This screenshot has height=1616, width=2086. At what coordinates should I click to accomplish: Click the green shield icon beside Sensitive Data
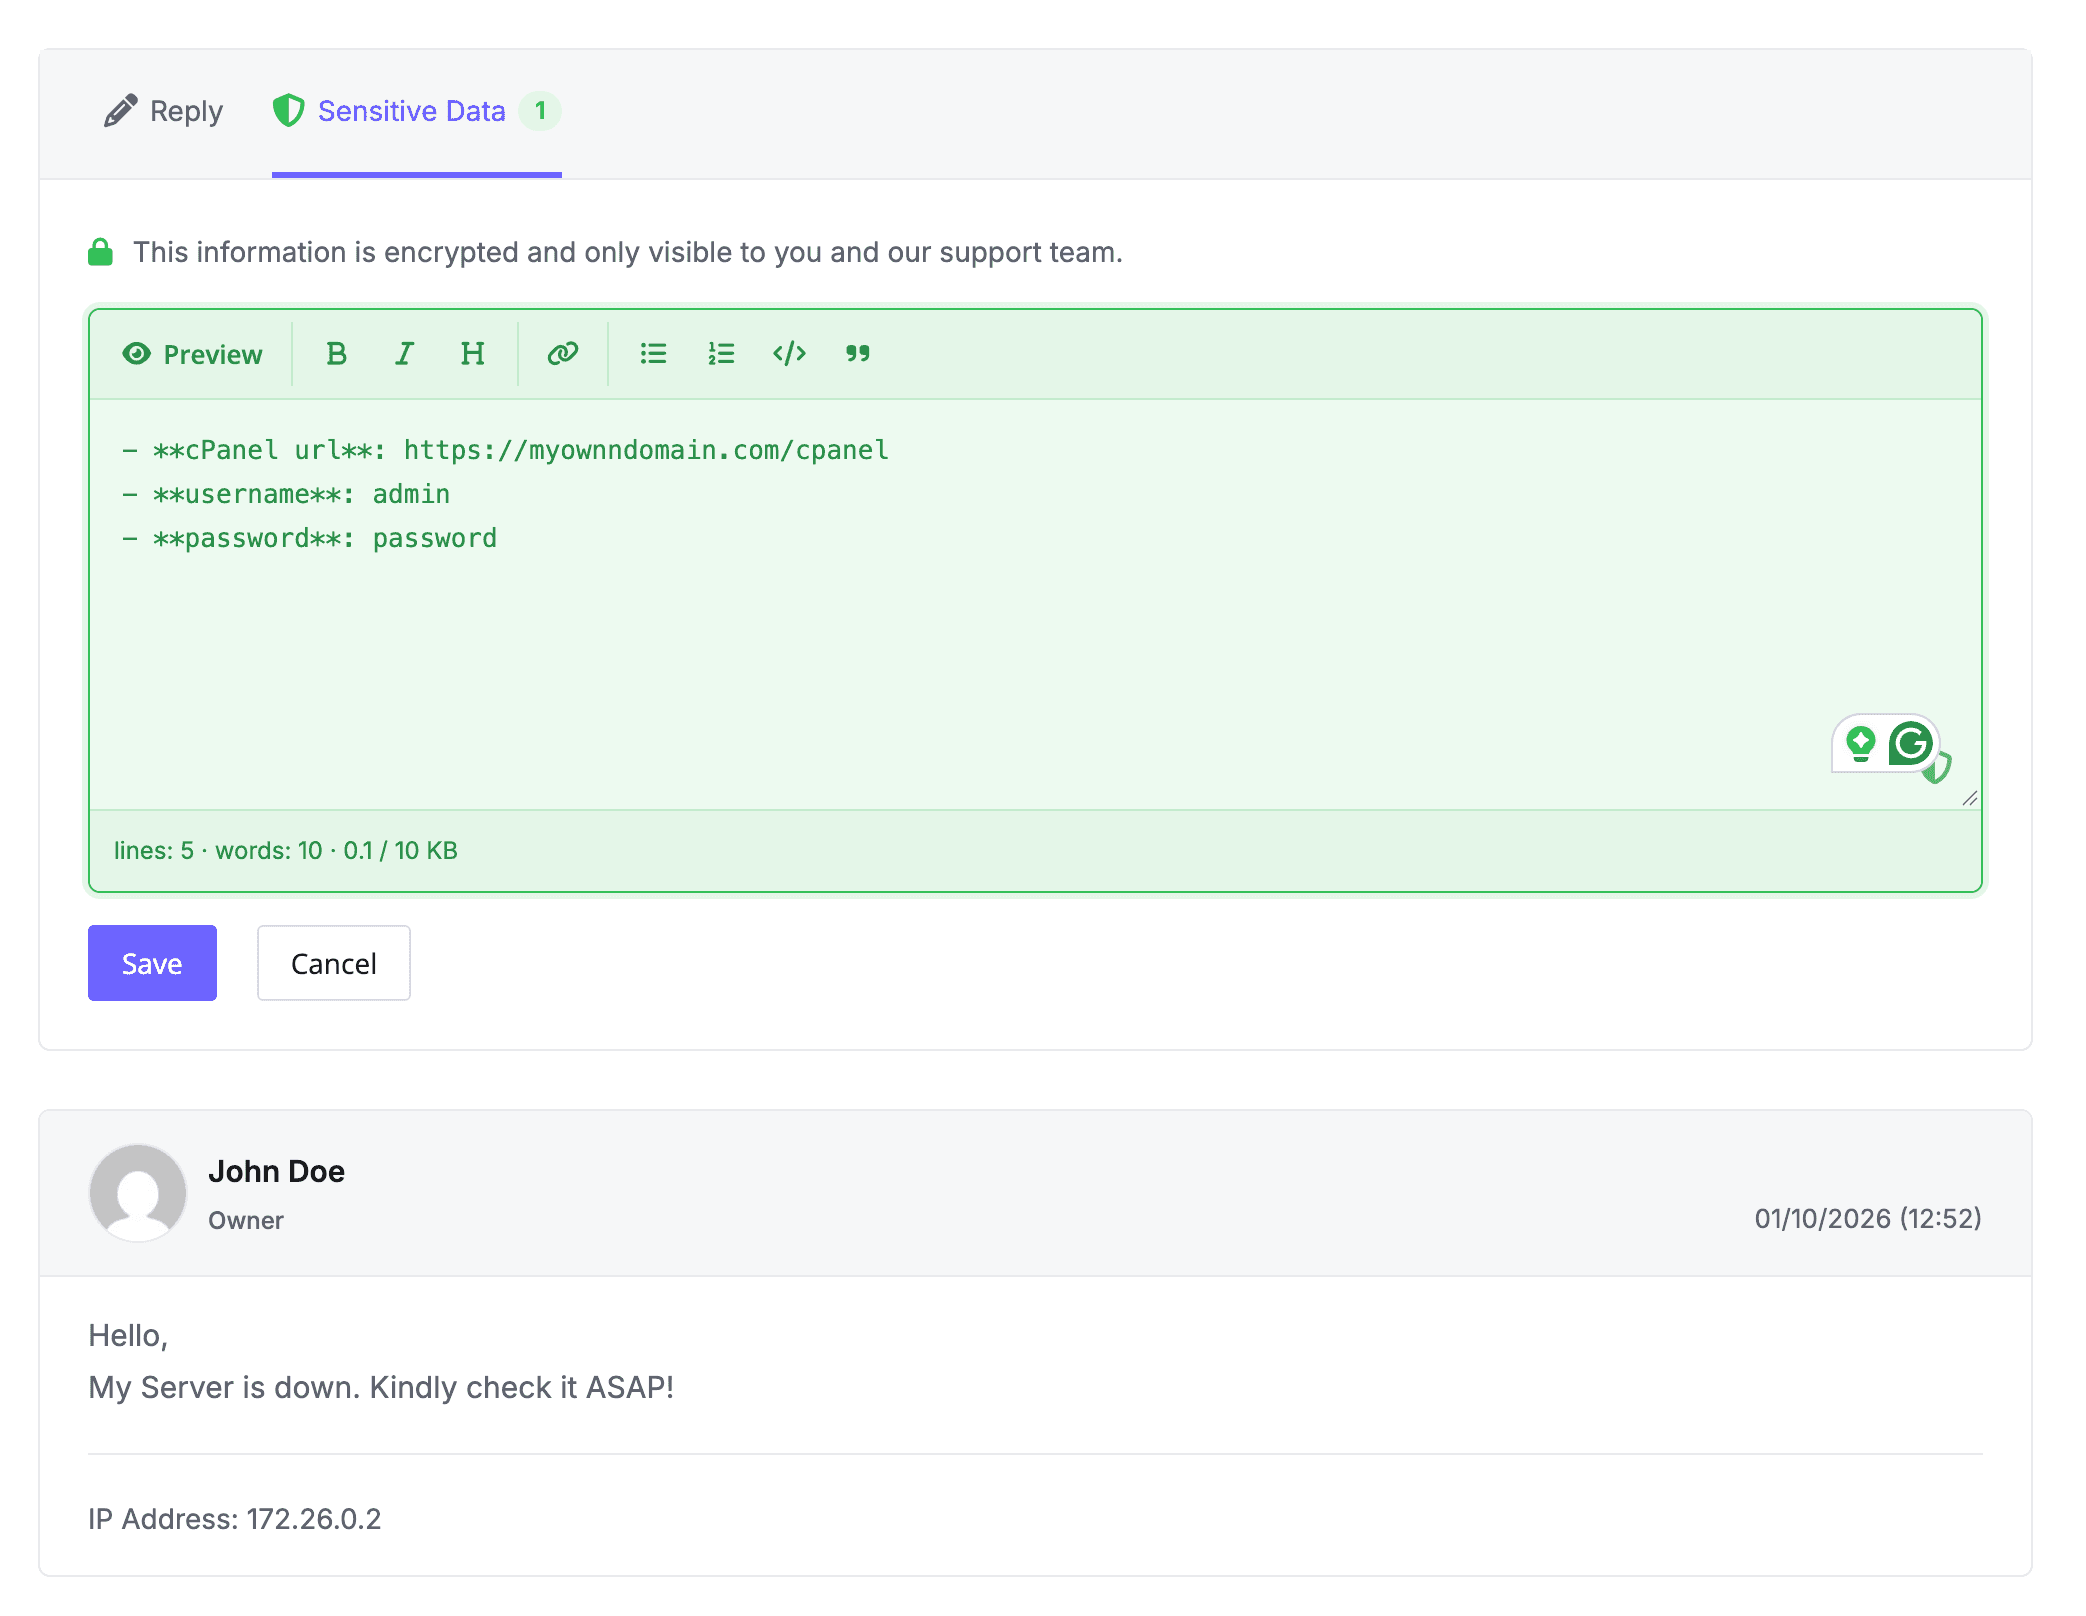click(x=289, y=110)
